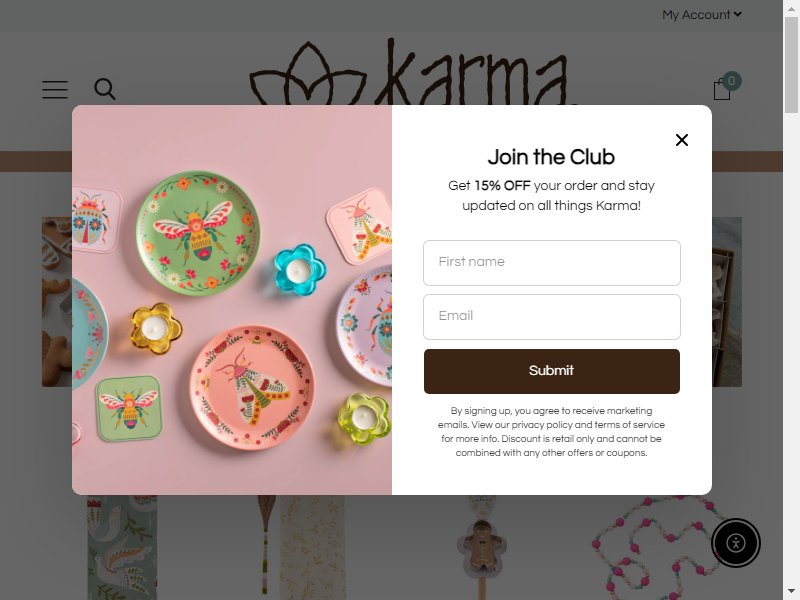Click the cookie cutters banner image on left
The height and width of the screenshot is (600, 800).
pyautogui.click(x=57, y=302)
